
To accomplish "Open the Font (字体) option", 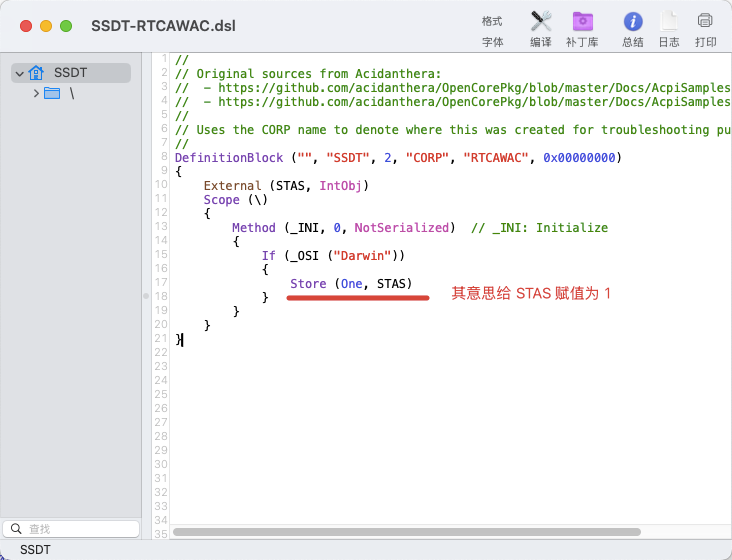I will pyautogui.click(x=493, y=42).
